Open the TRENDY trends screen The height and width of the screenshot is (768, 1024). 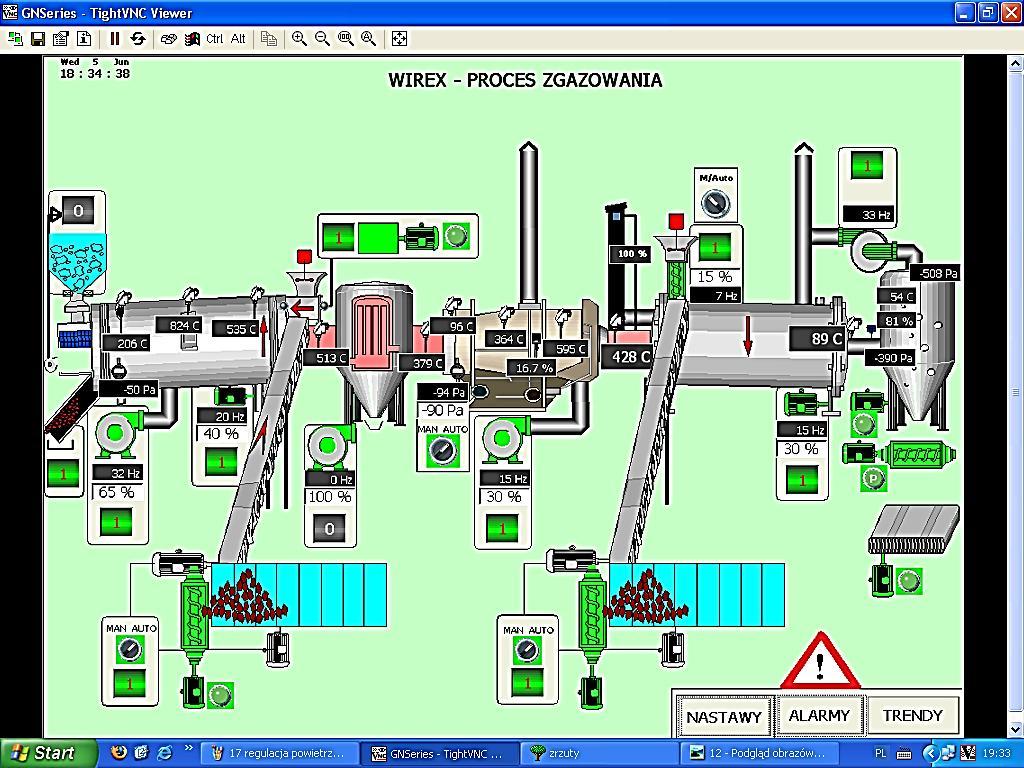tap(912, 716)
